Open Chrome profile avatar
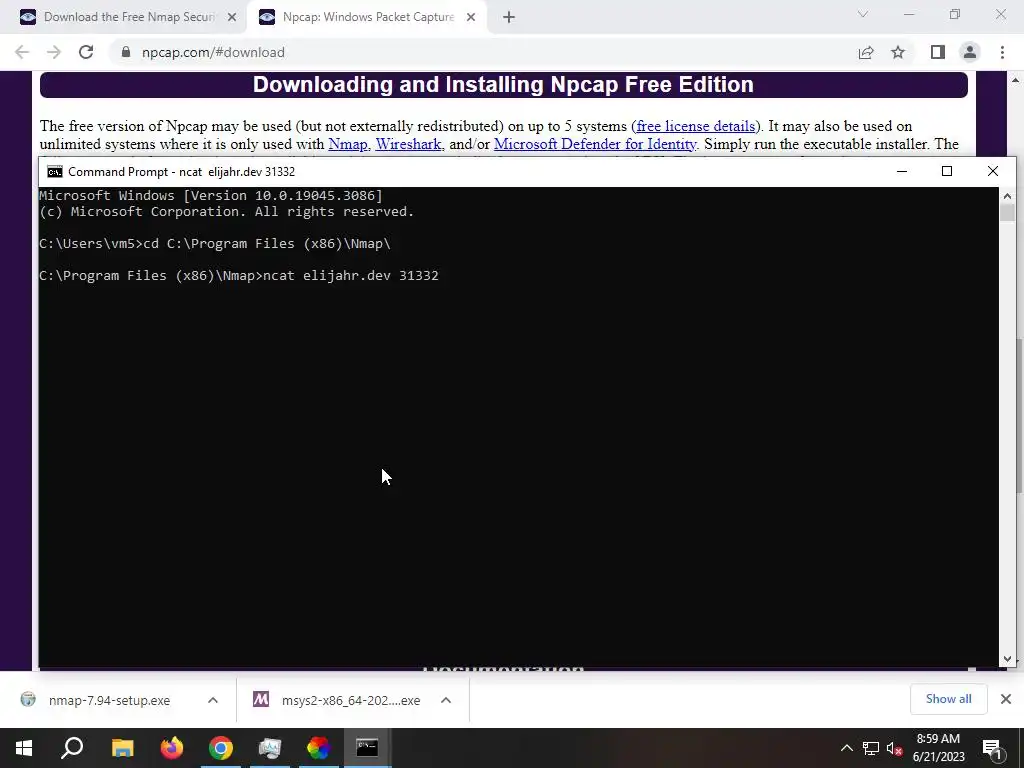The height and width of the screenshot is (768, 1024). click(970, 52)
